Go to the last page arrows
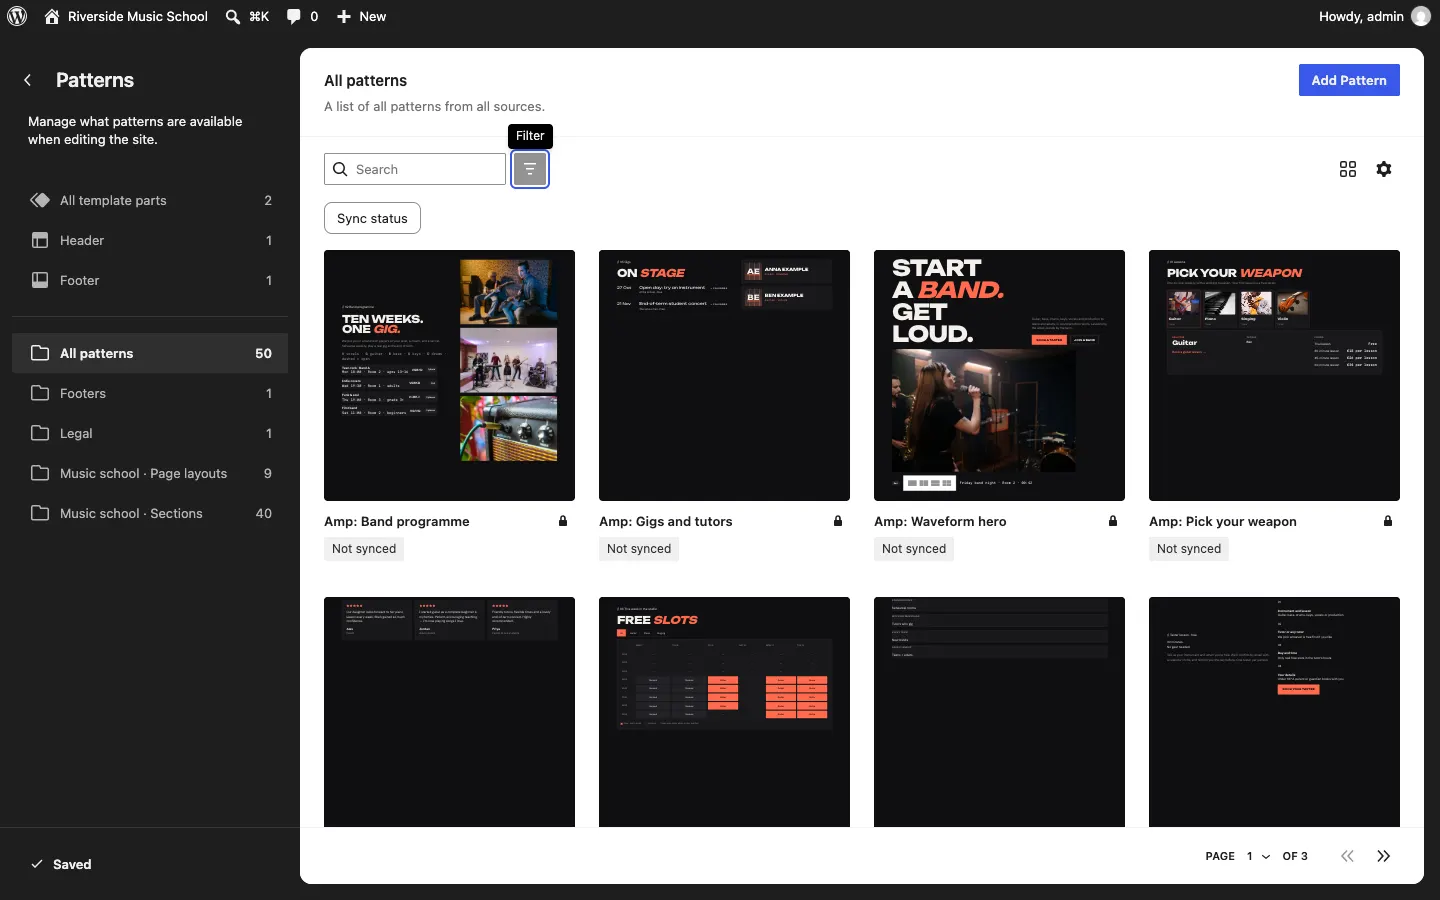This screenshot has height=900, width=1440. [x=1384, y=856]
